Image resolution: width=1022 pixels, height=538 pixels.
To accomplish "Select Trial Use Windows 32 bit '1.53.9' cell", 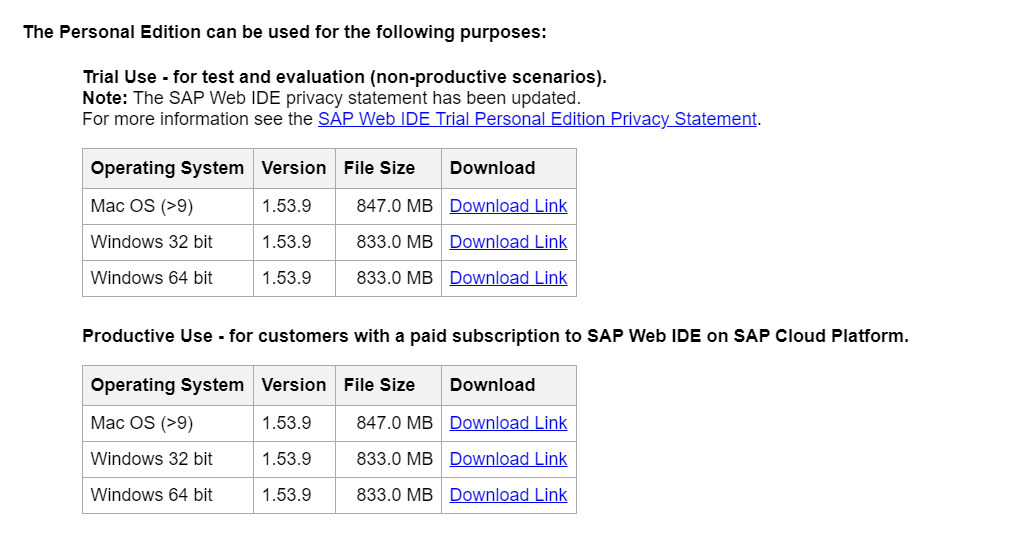I will pos(294,242).
